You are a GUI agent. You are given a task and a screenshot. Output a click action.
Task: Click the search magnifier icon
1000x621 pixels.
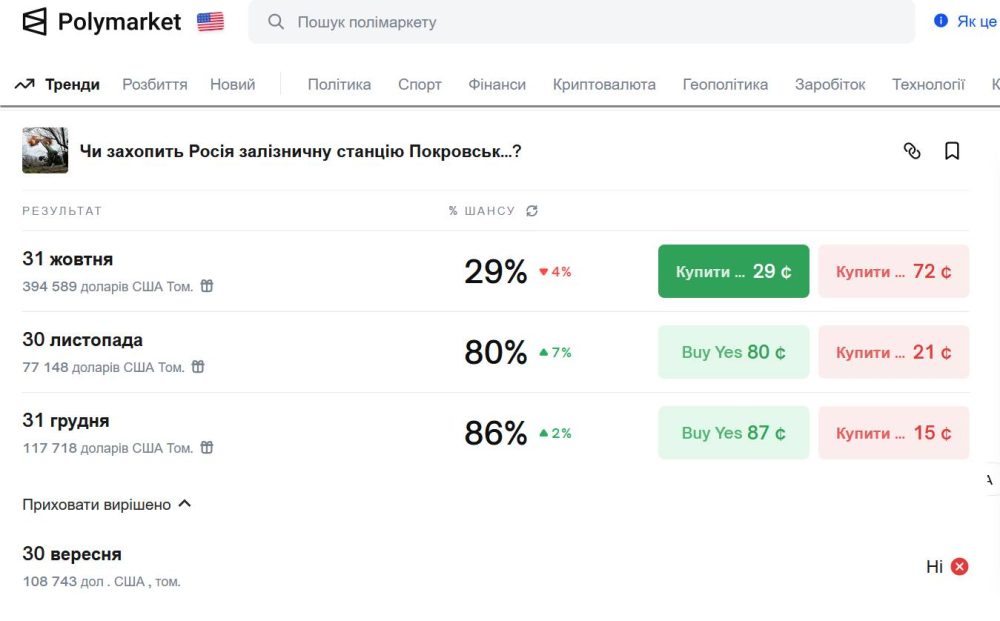coord(276,22)
